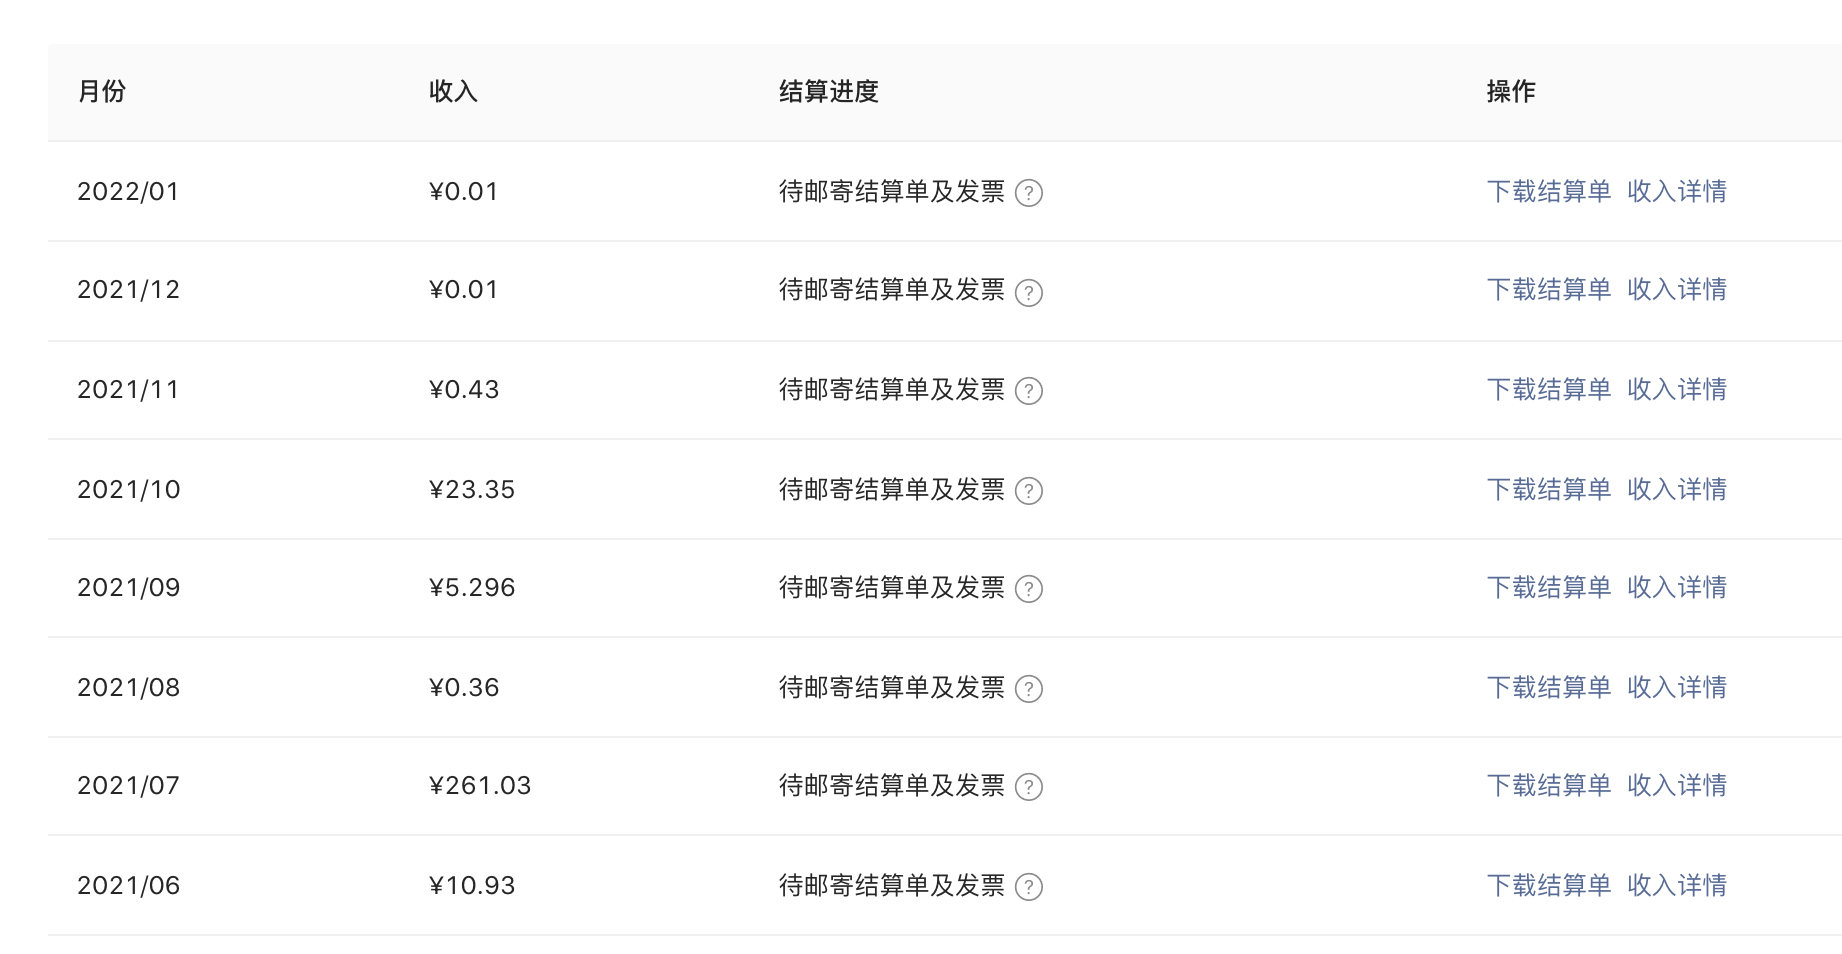Download 下载结算单 for 2022/01
1842x954 pixels.
[1548, 191]
